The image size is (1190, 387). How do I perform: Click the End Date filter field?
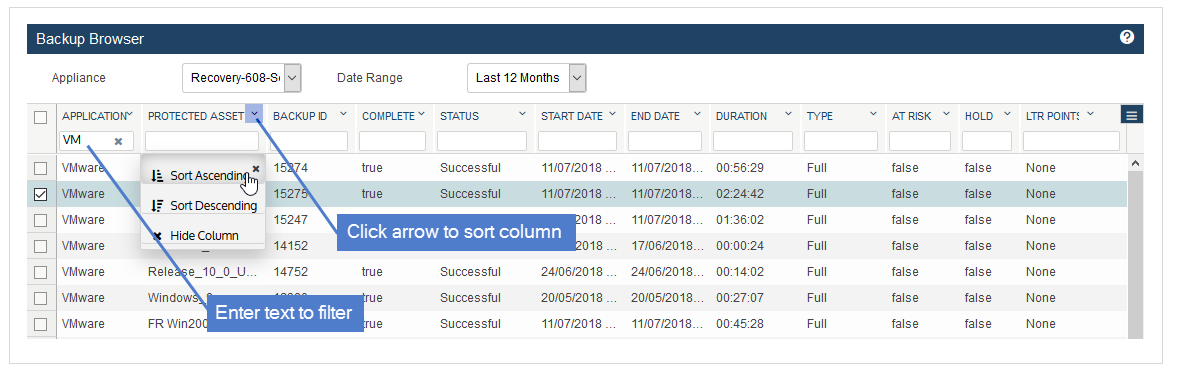click(666, 141)
